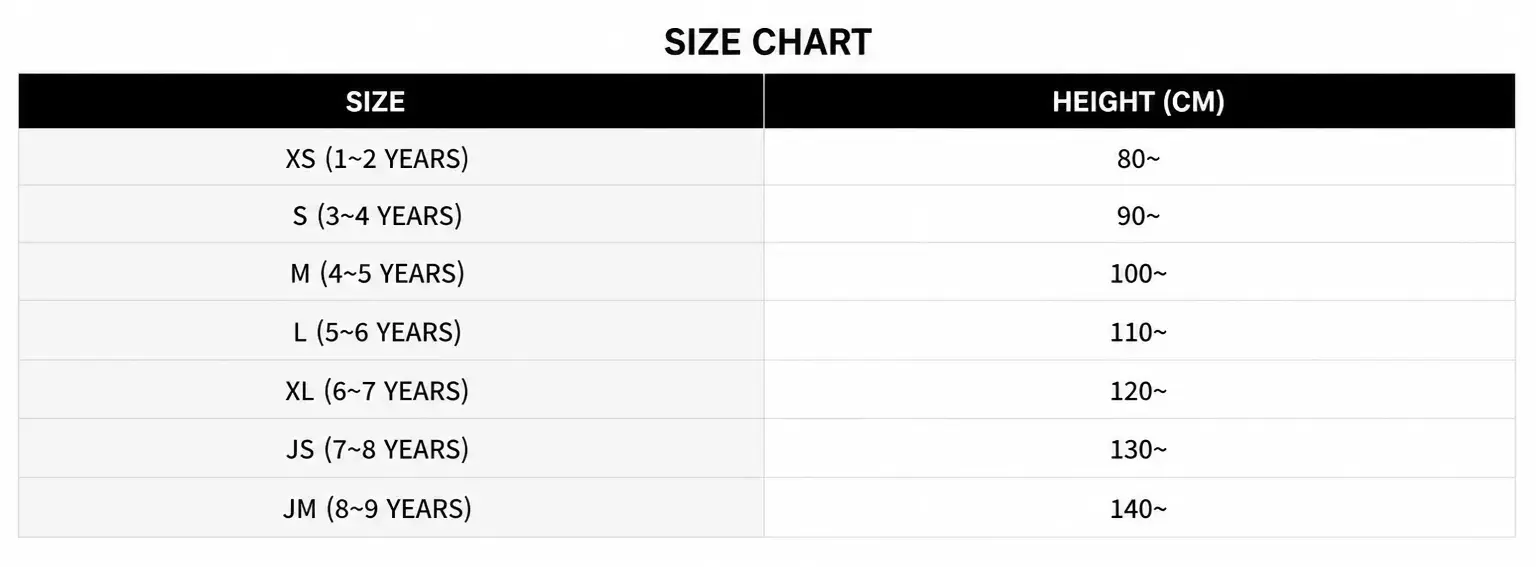This screenshot has width=1536, height=567.
Task: Select the 80~ height value
Action: (1138, 158)
